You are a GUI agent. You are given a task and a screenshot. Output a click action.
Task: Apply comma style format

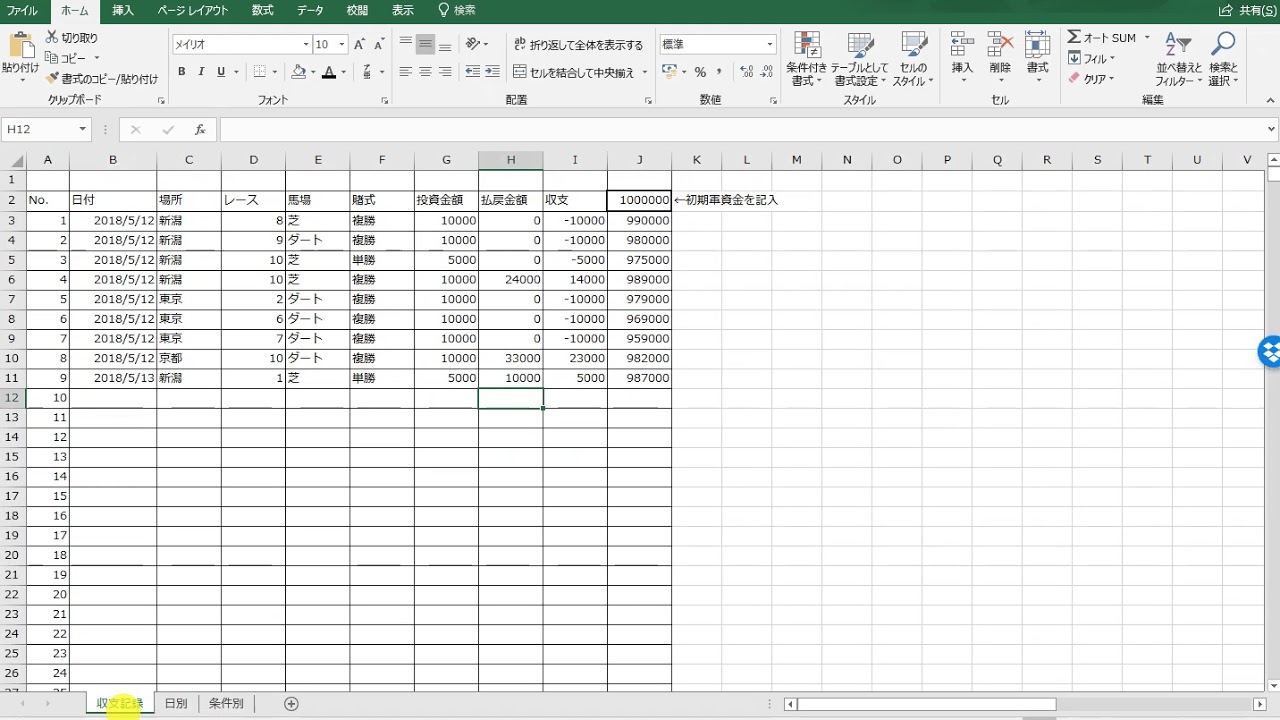coord(719,72)
